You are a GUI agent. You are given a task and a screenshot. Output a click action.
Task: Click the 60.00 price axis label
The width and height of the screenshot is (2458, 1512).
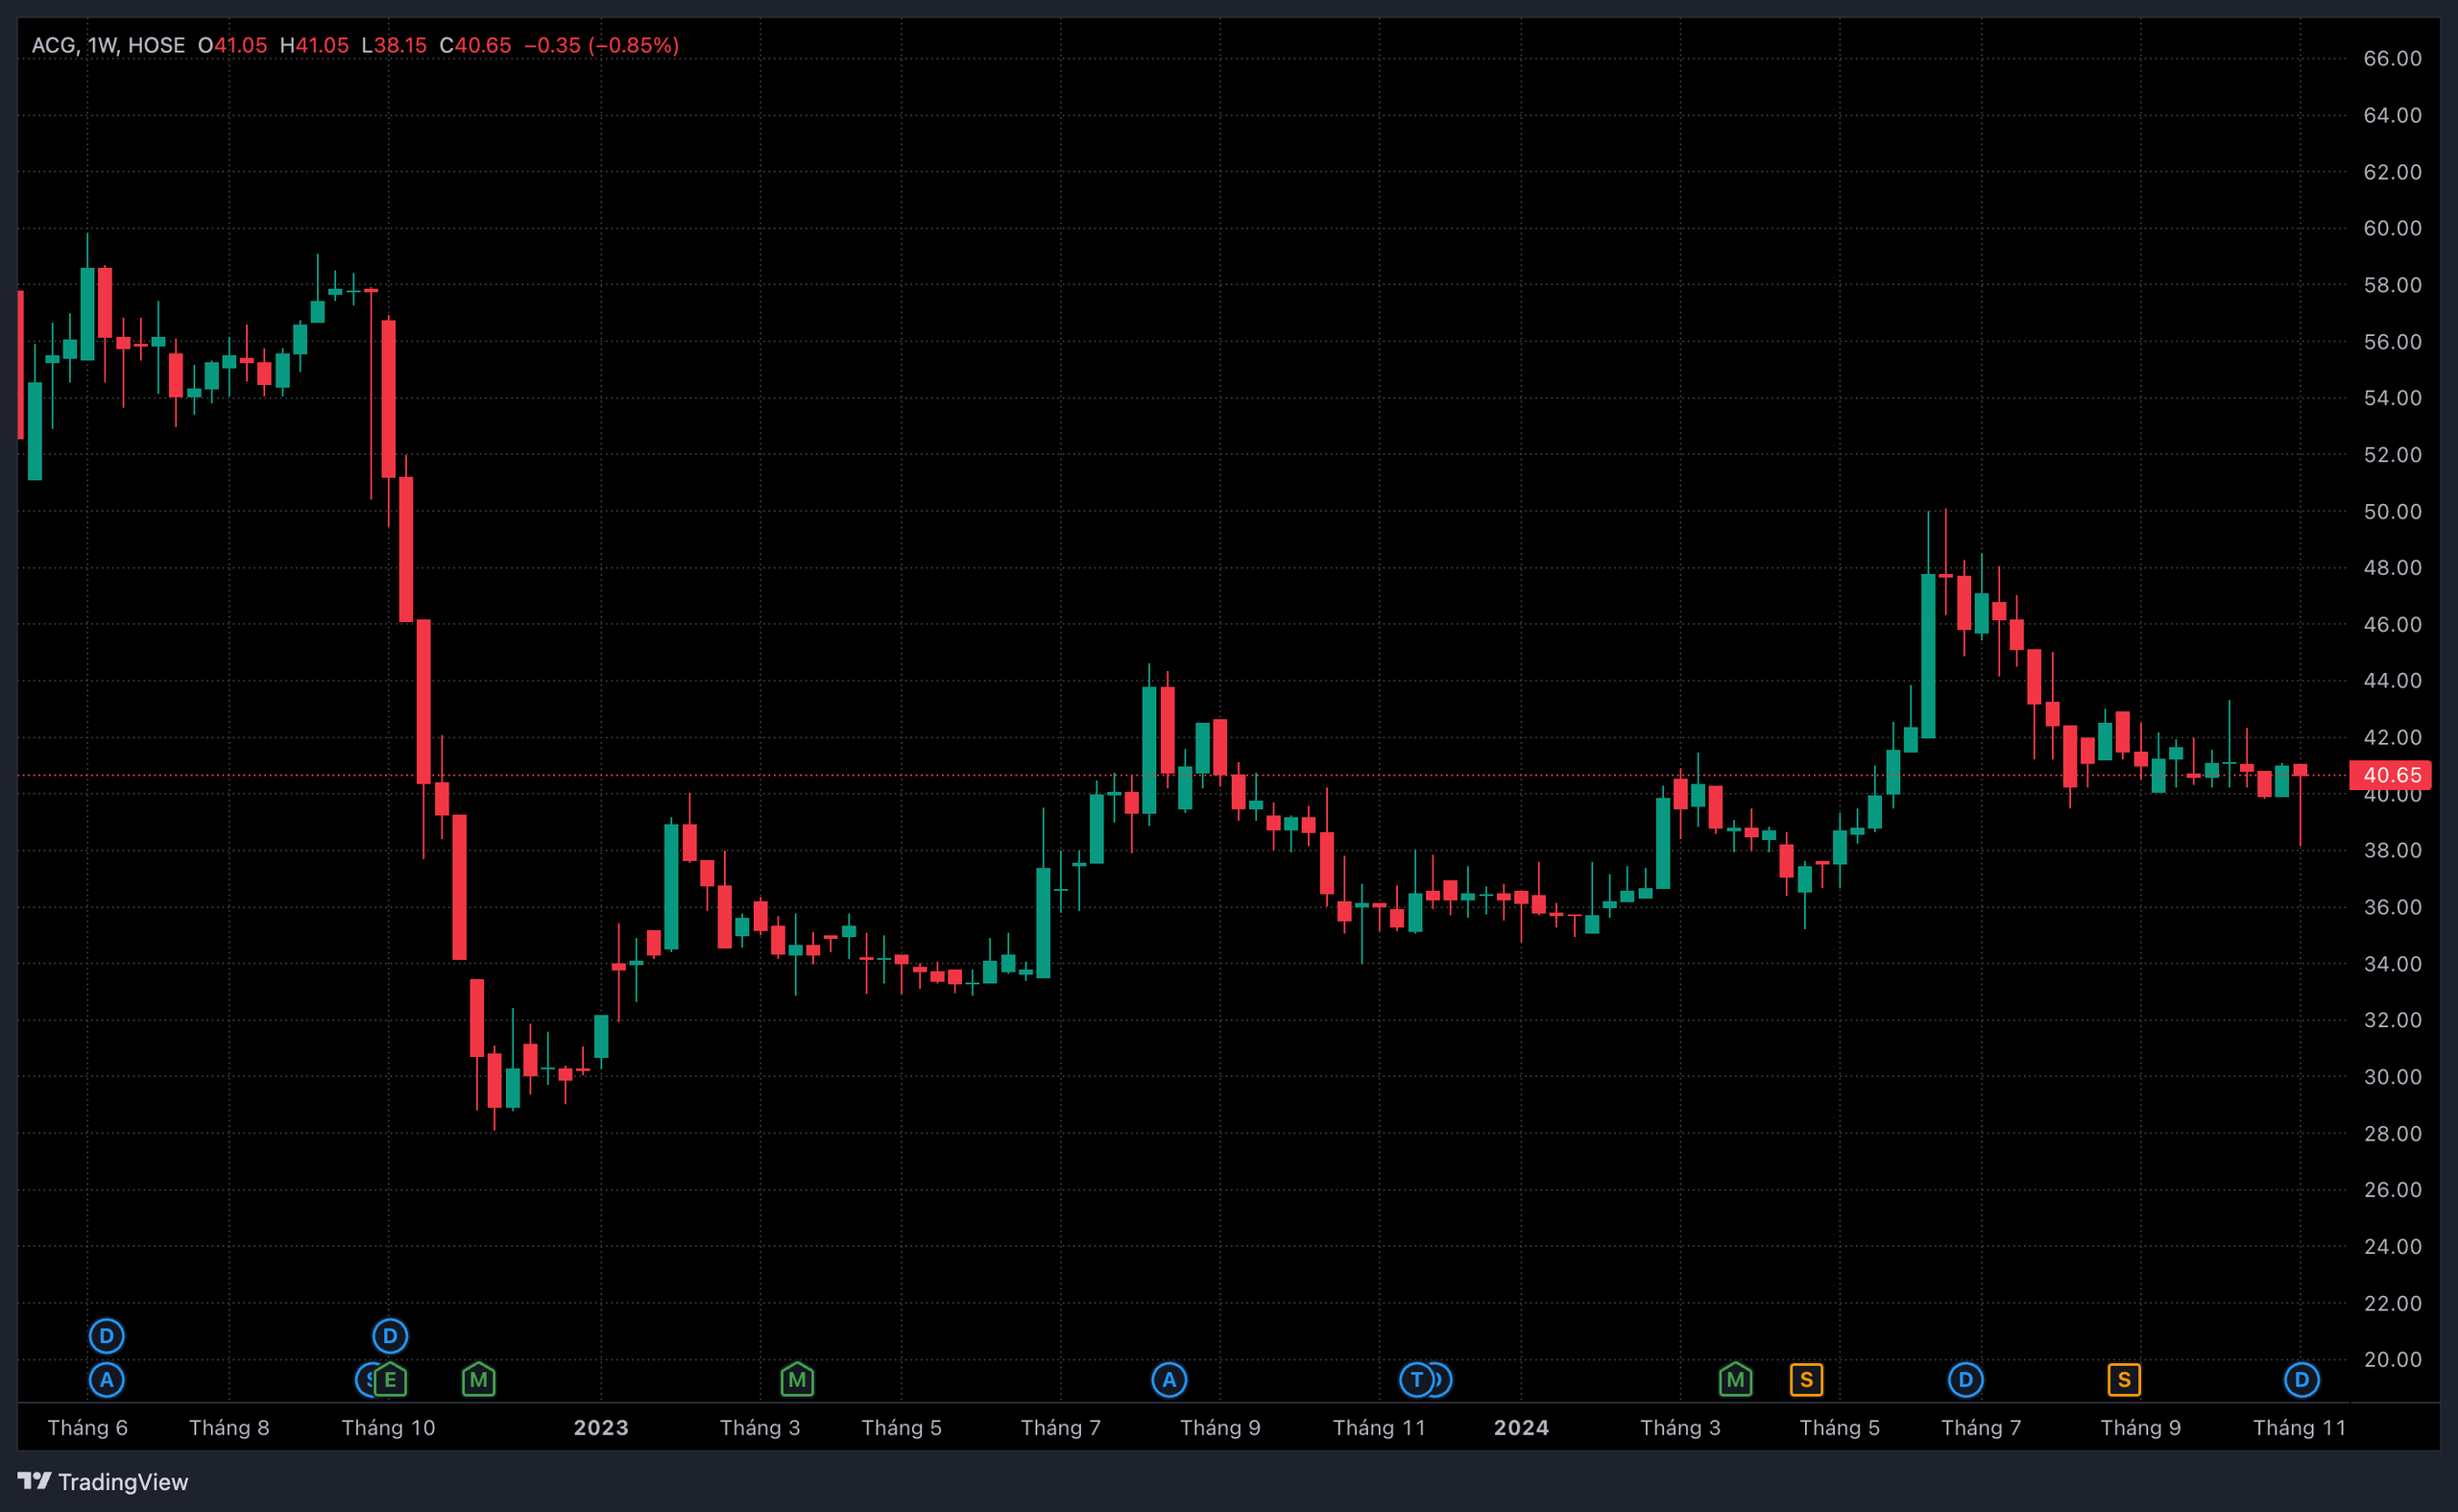click(x=2392, y=228)
